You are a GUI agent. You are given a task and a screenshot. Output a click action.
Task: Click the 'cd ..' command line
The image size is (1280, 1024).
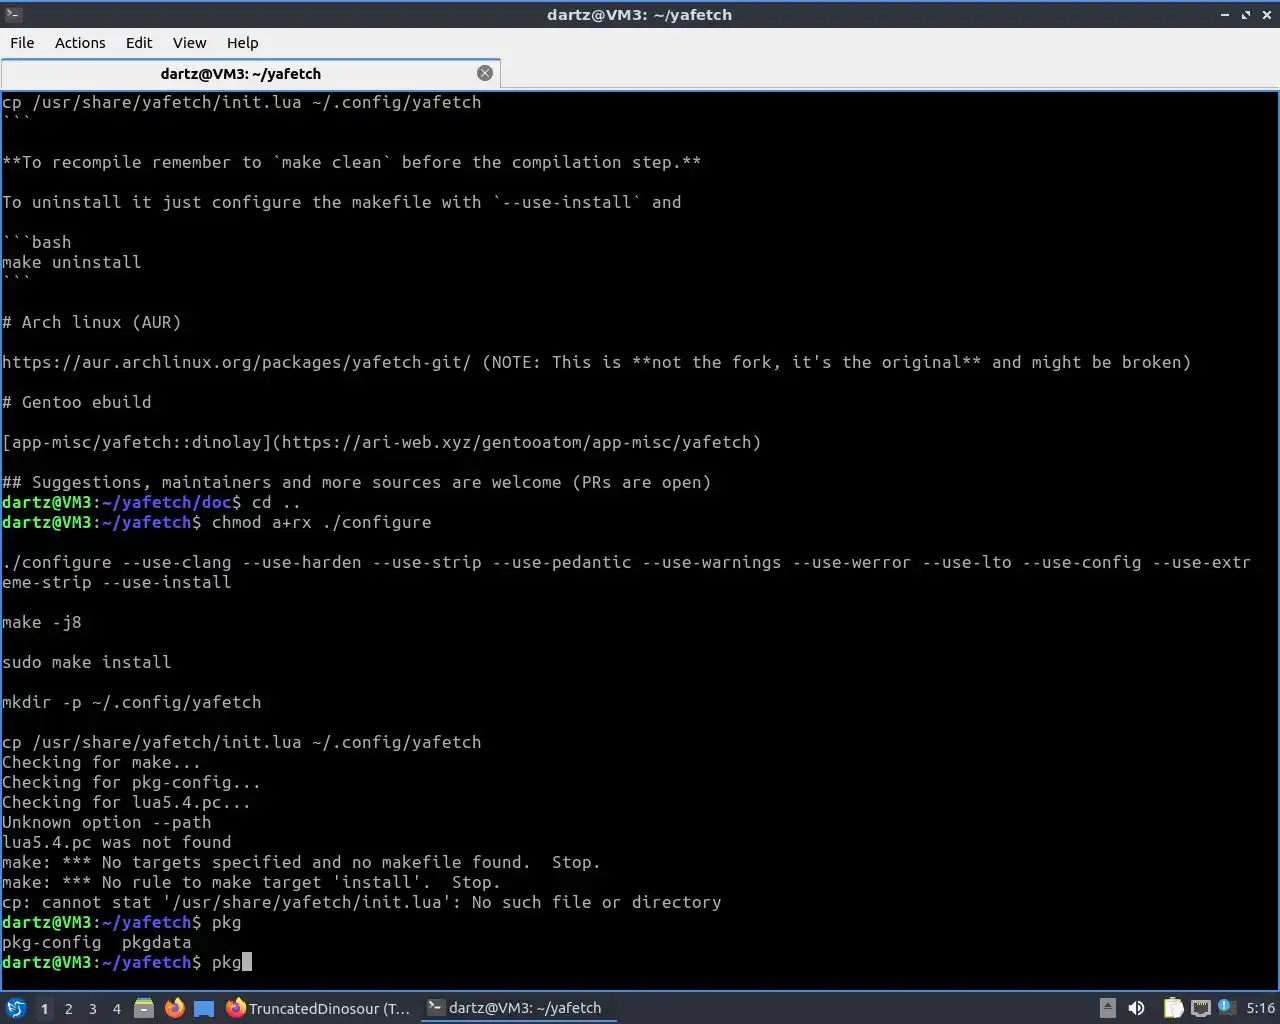point(276,502)
